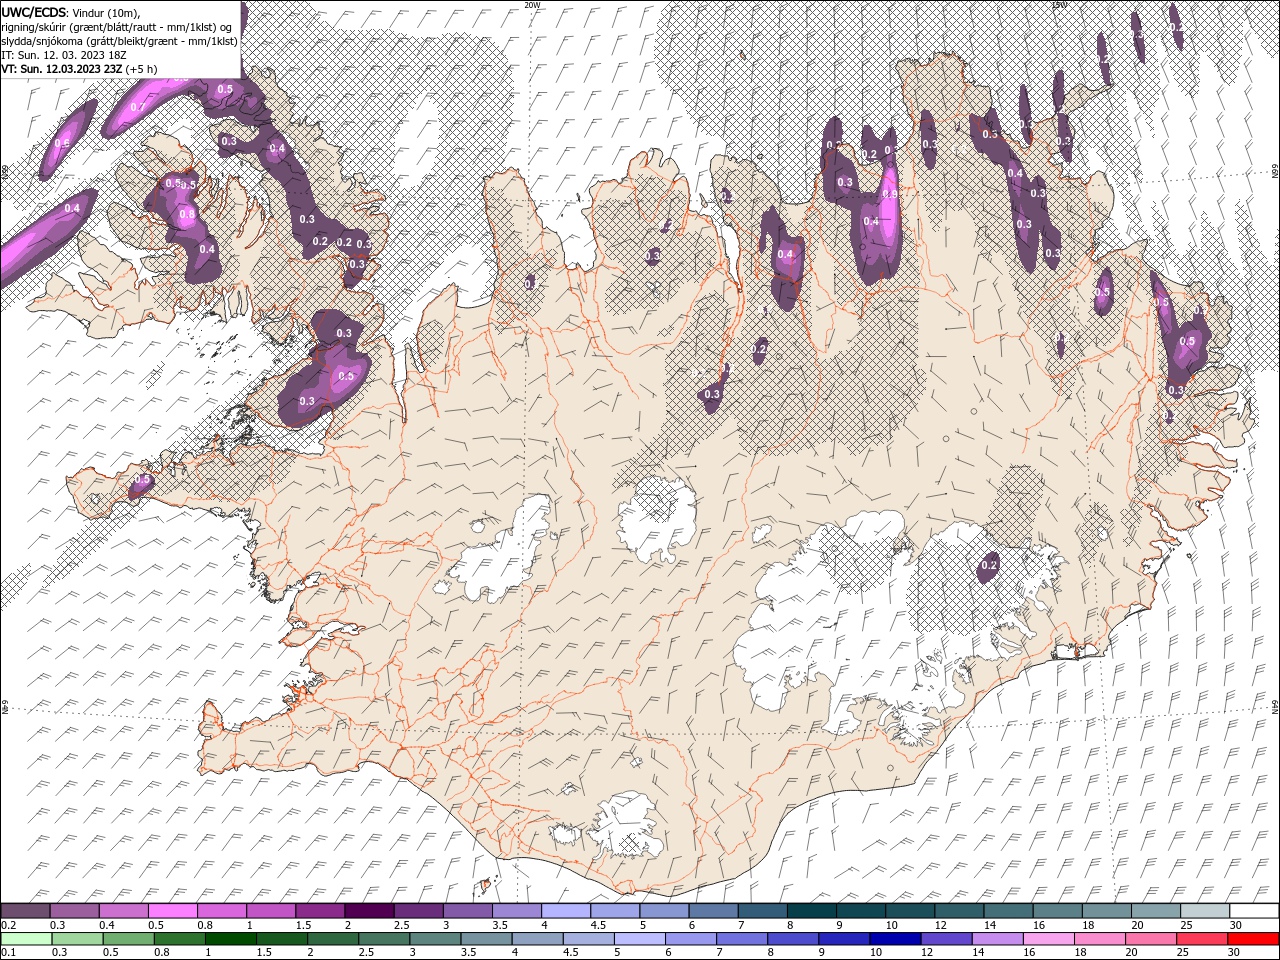
Task: Select the 0.2 swatch in the upper snow legend row
Action: point(25,911)
